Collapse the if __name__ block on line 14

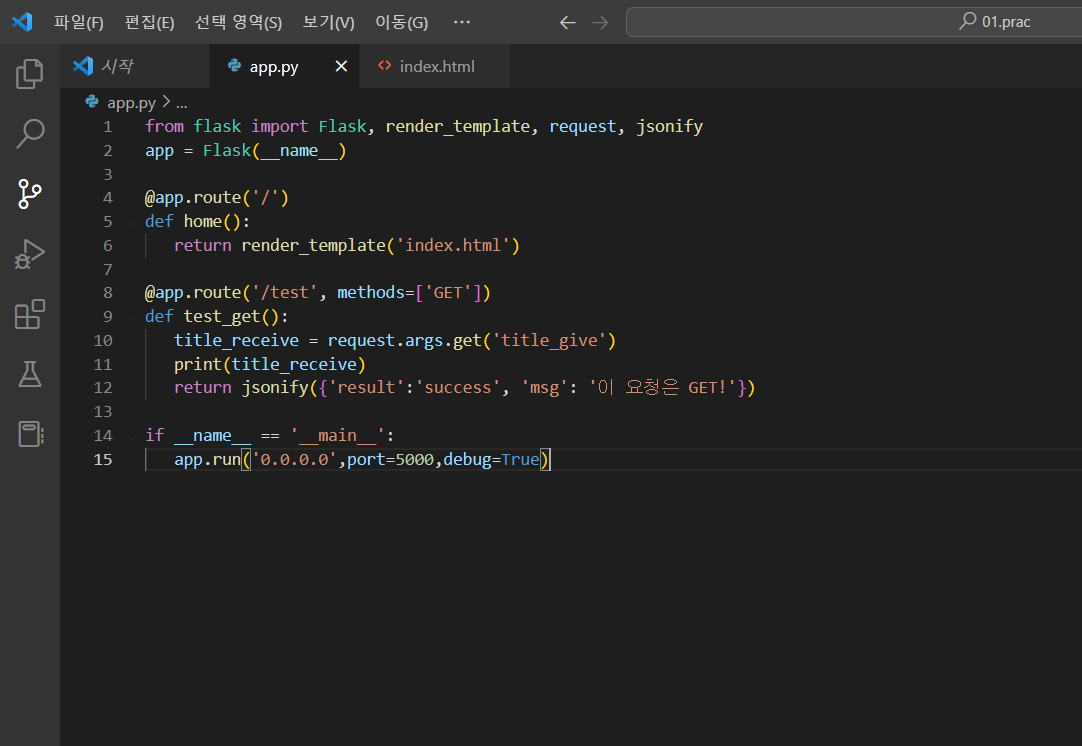tap(132, 435)
